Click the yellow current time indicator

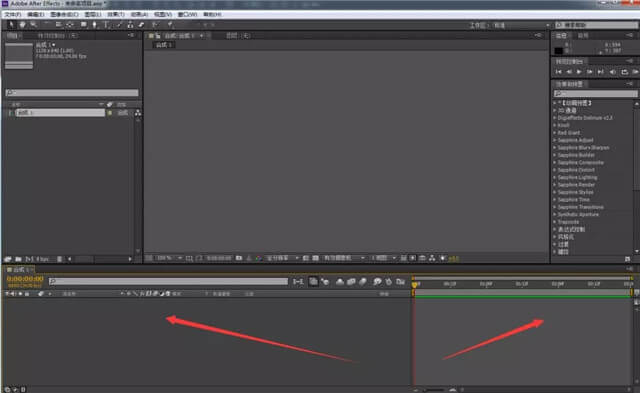pyautogui.click(x=415, y=284)
